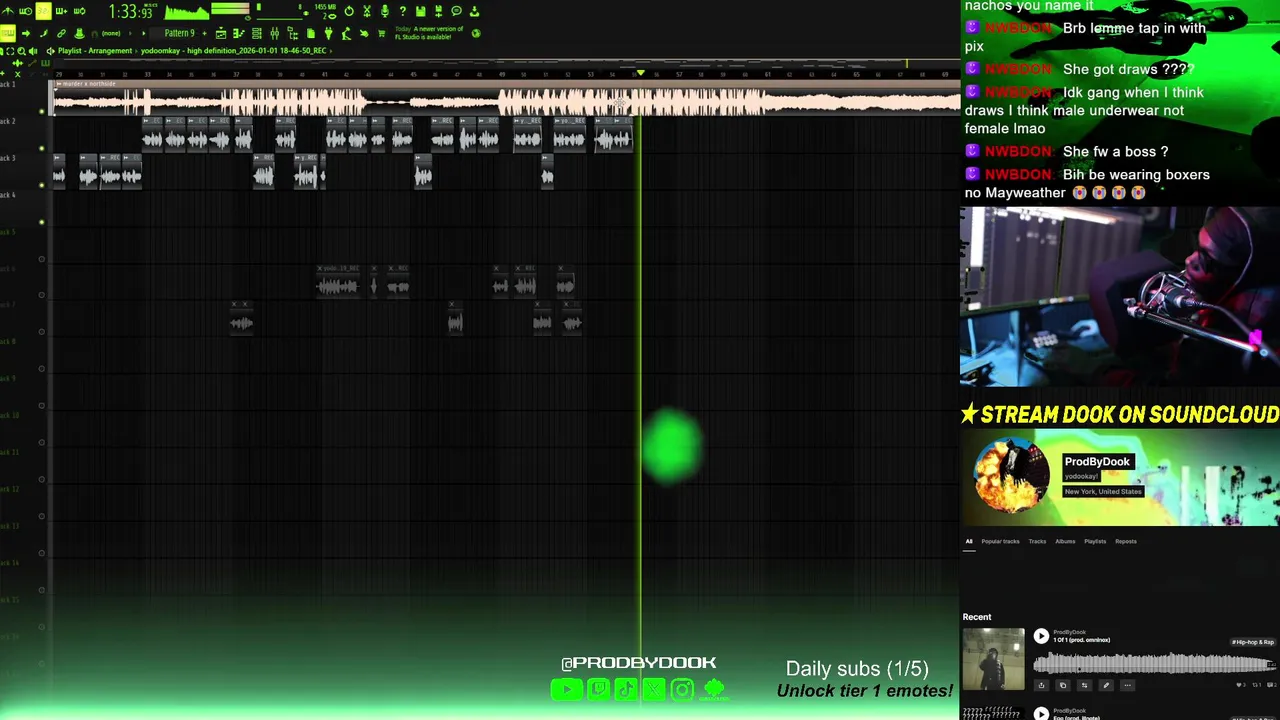This screenshot has height=720, width=1280.
Task: Mute Track 3 with its green dot
Action: [41, 185]
